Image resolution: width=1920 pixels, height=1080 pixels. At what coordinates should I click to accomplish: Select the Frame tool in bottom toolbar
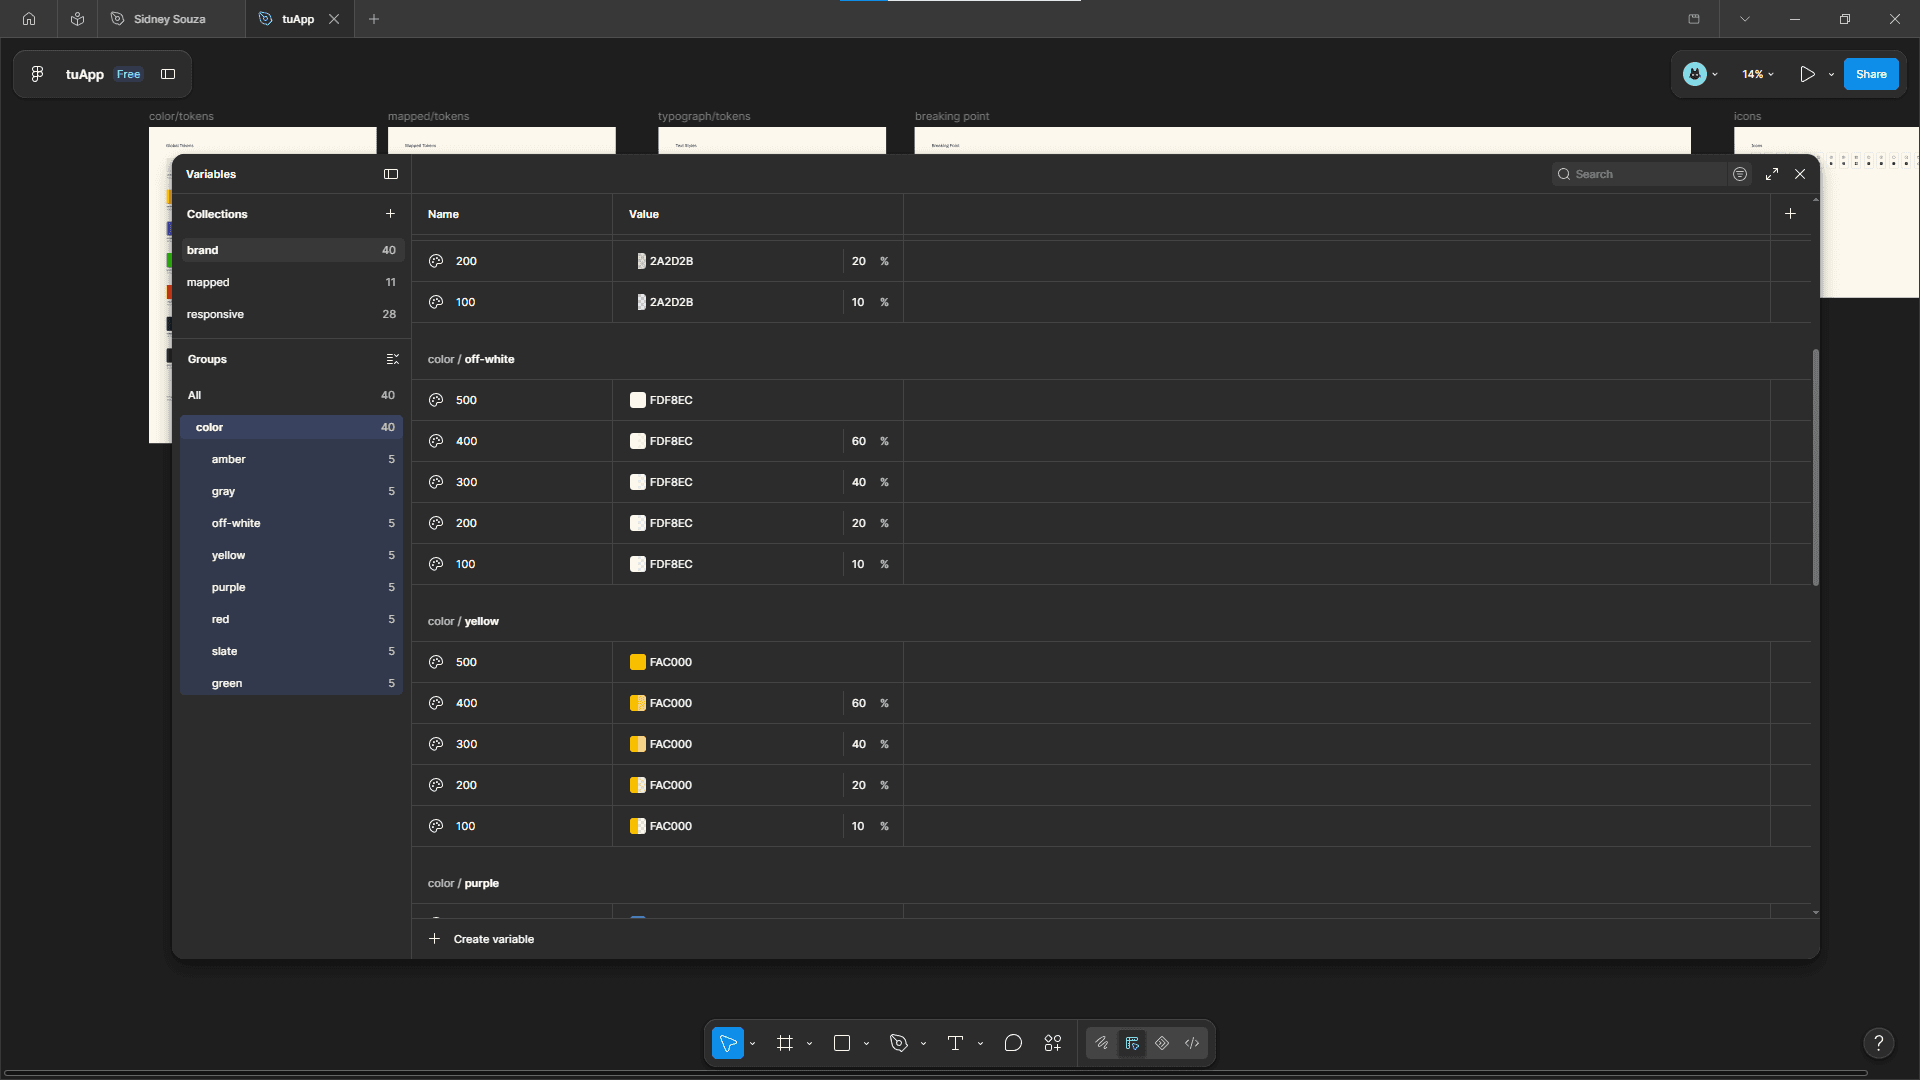click(785, 1043)
